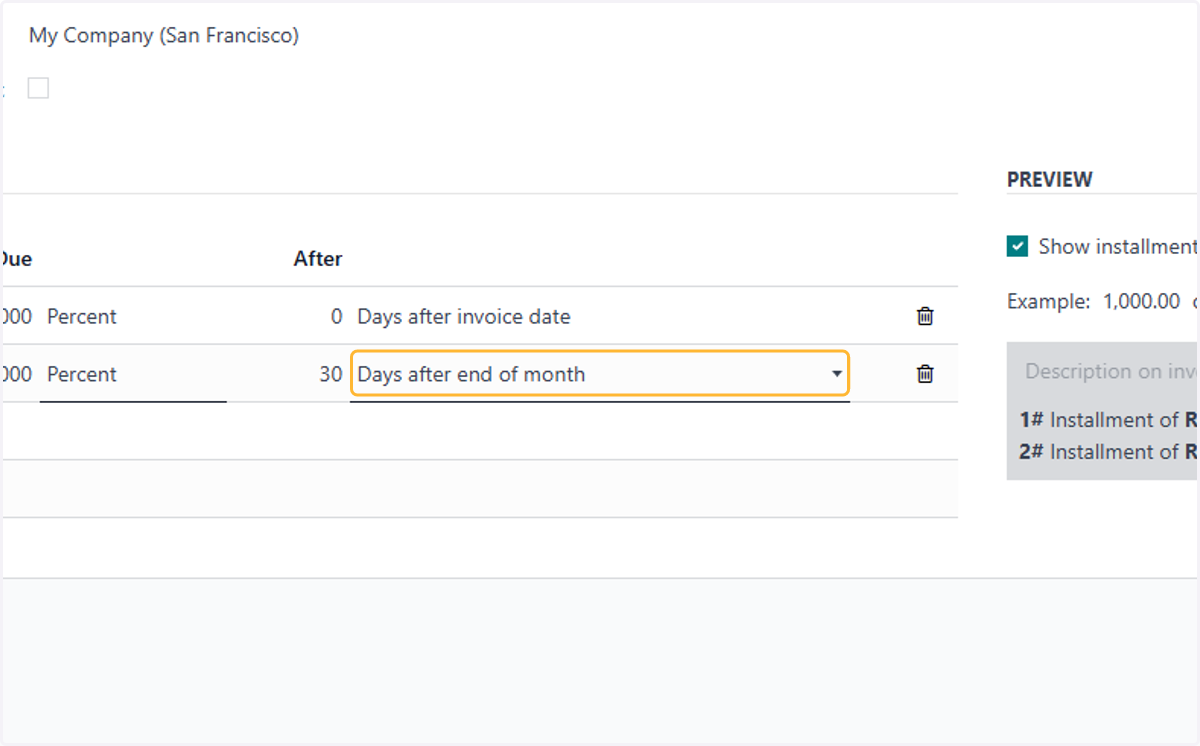
Task: Click the PREVIEW heading
Action: click(1049, 179)
